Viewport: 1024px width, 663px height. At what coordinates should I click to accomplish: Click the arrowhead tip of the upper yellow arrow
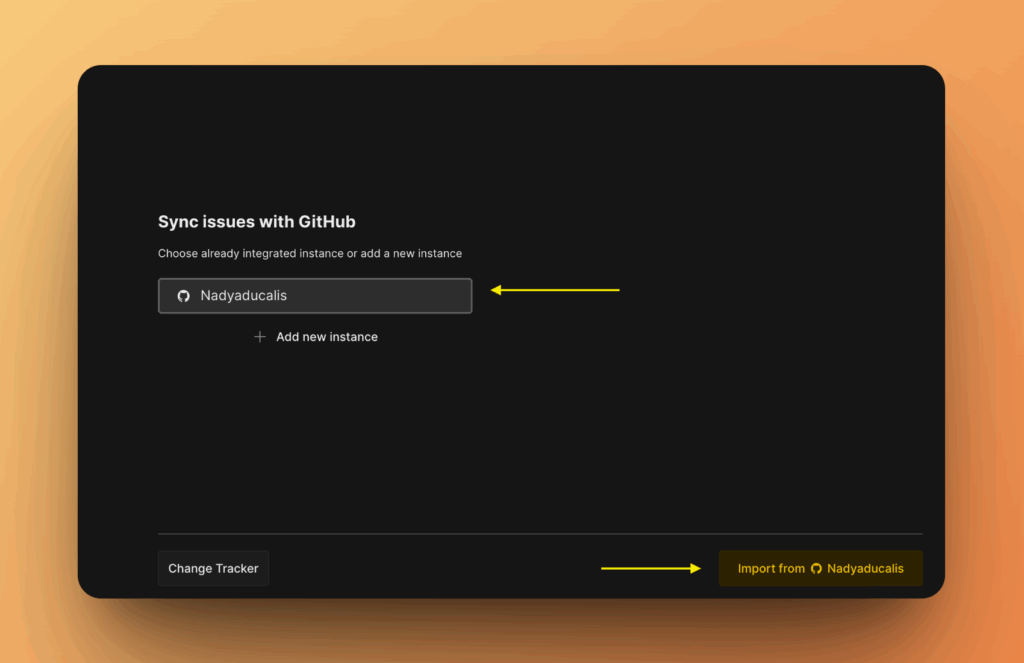click(493, 290)
